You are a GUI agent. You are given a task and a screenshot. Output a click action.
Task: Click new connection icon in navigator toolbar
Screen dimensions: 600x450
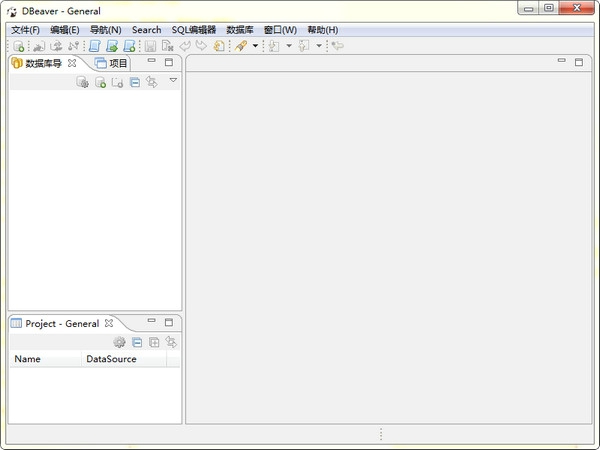(100, 82)
